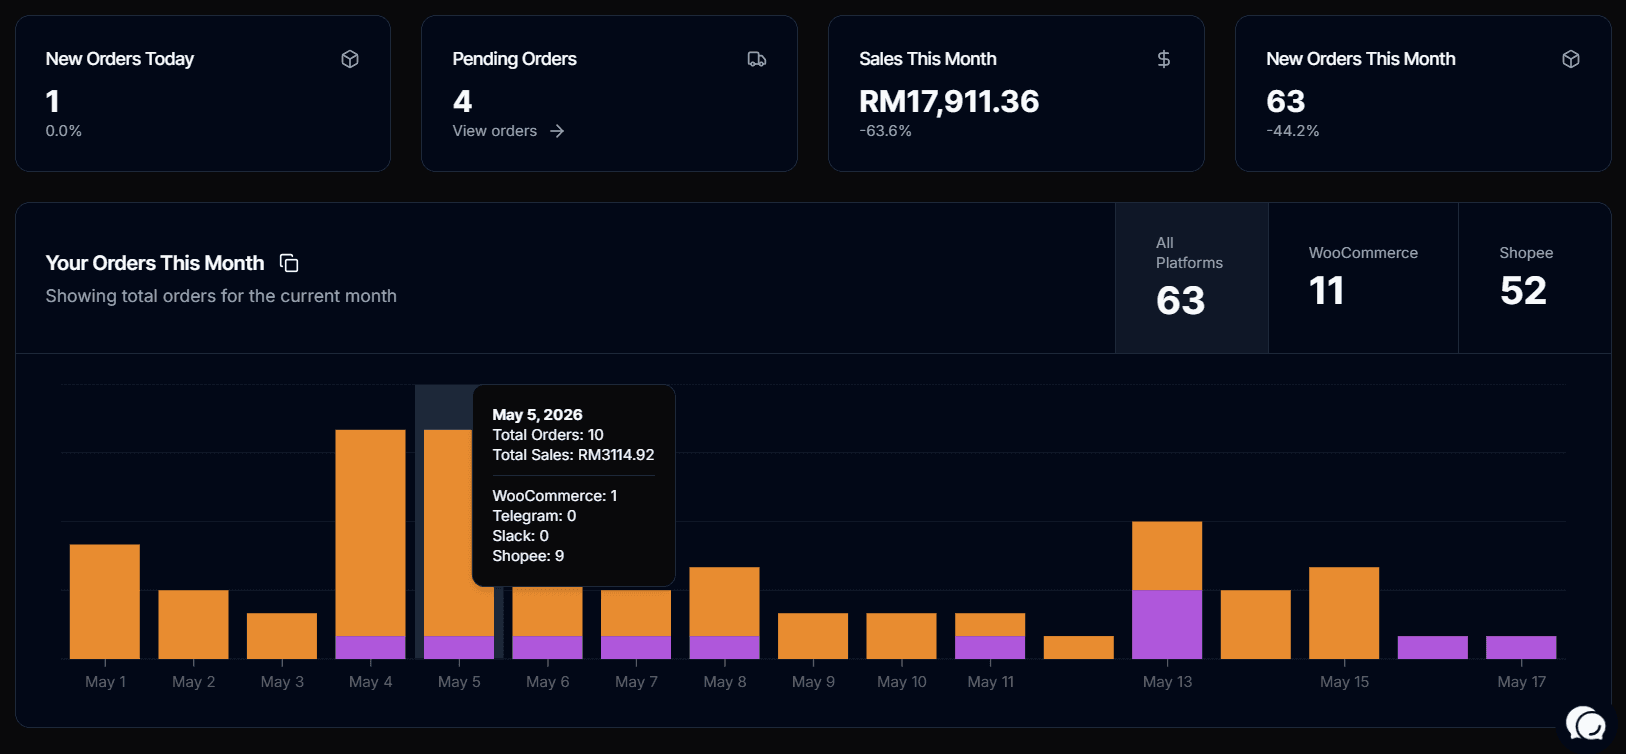This screenshot has height=754, width=1626.
Task: Click the box icon in New Orders This Month card
Action: [1571, 59]
